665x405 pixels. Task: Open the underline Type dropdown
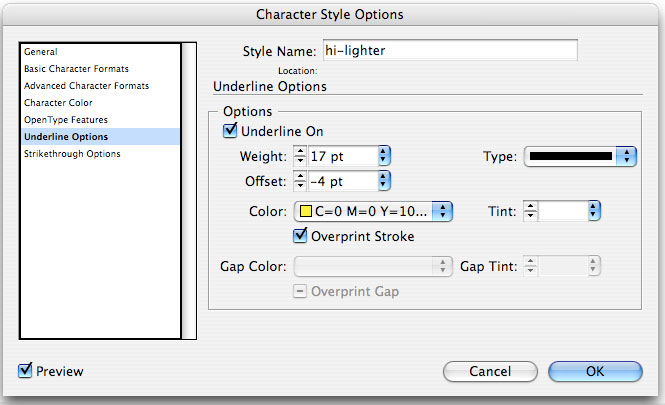[x=580, y=156]
